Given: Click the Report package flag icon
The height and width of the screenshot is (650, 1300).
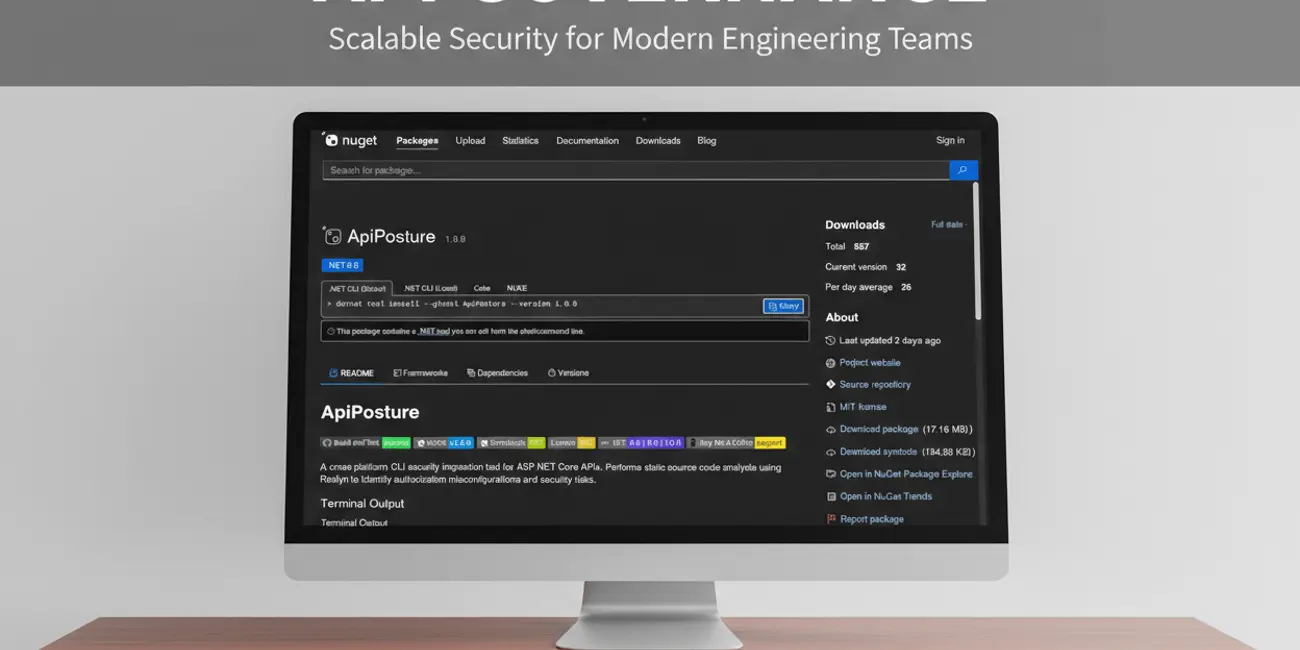Looking at the screenshot, I should pyautogui.click(x=830, y=519).
